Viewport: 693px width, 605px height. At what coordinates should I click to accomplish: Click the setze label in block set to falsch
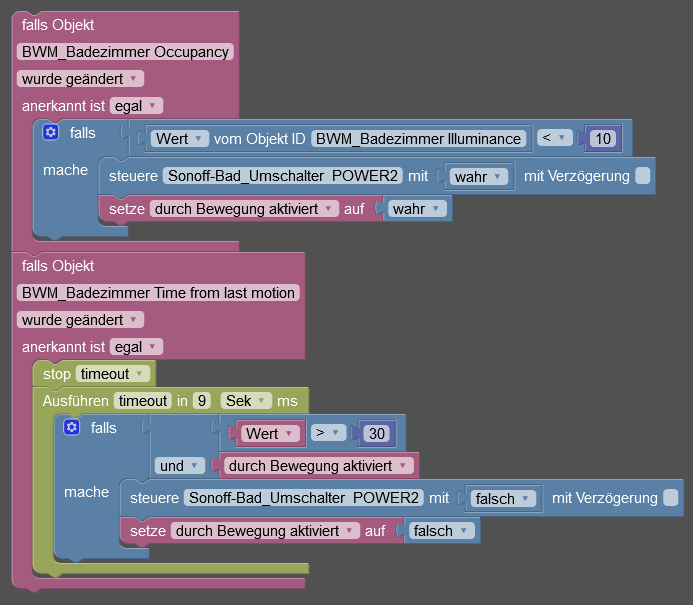point(148,531)
